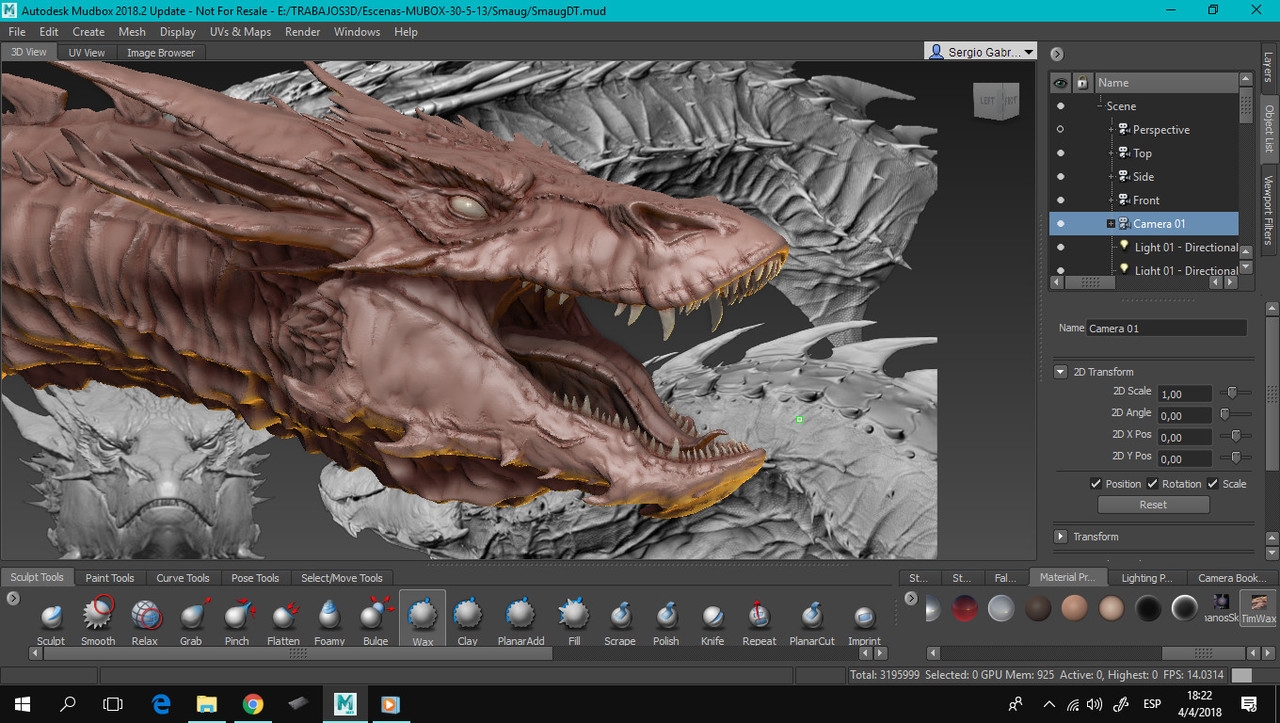Screen dimensions: 1280x723
Task: Activate the Flatten tool
Action: coord(283,620)
